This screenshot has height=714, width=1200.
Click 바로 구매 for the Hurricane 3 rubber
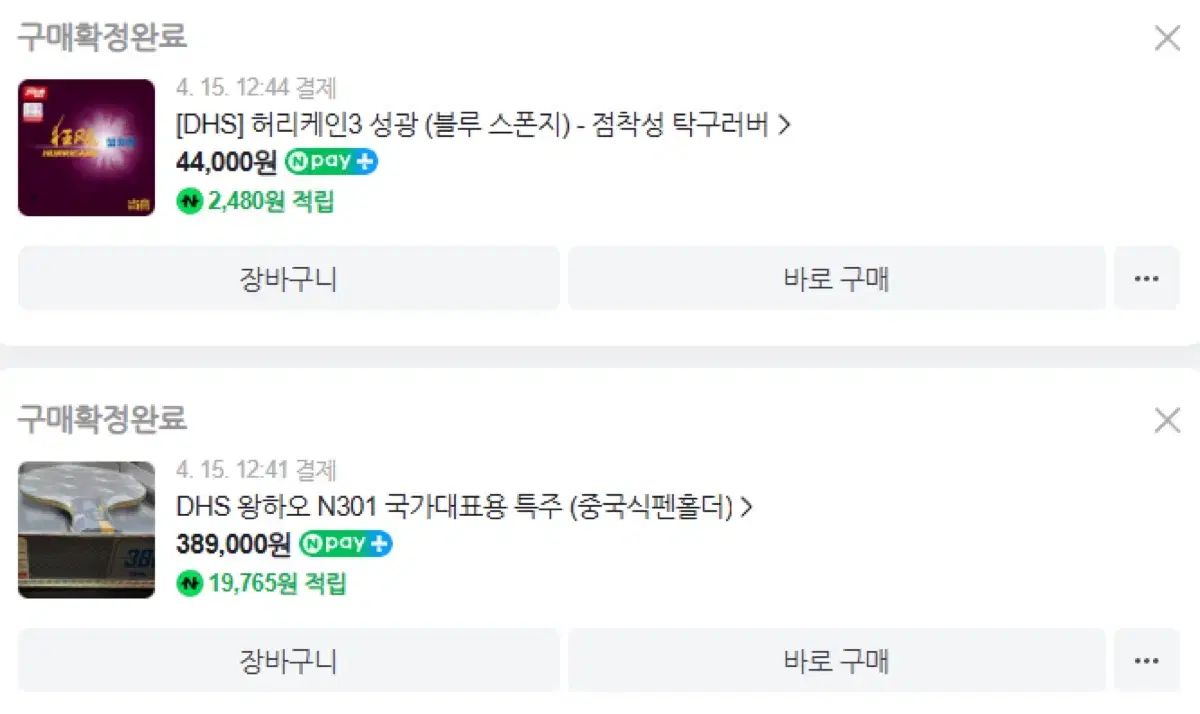[x=837, y=278]
